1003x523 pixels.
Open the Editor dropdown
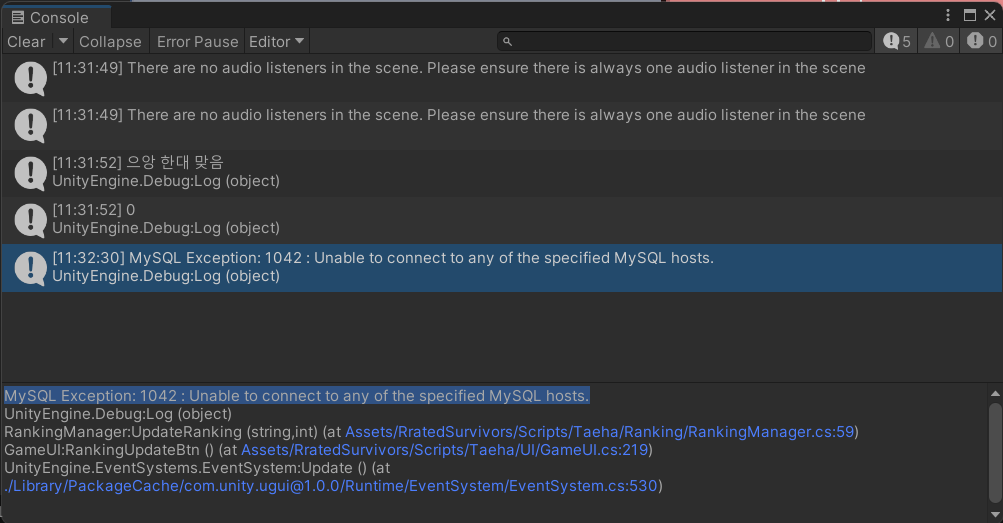pyautogui.click(x=276, y=41)
